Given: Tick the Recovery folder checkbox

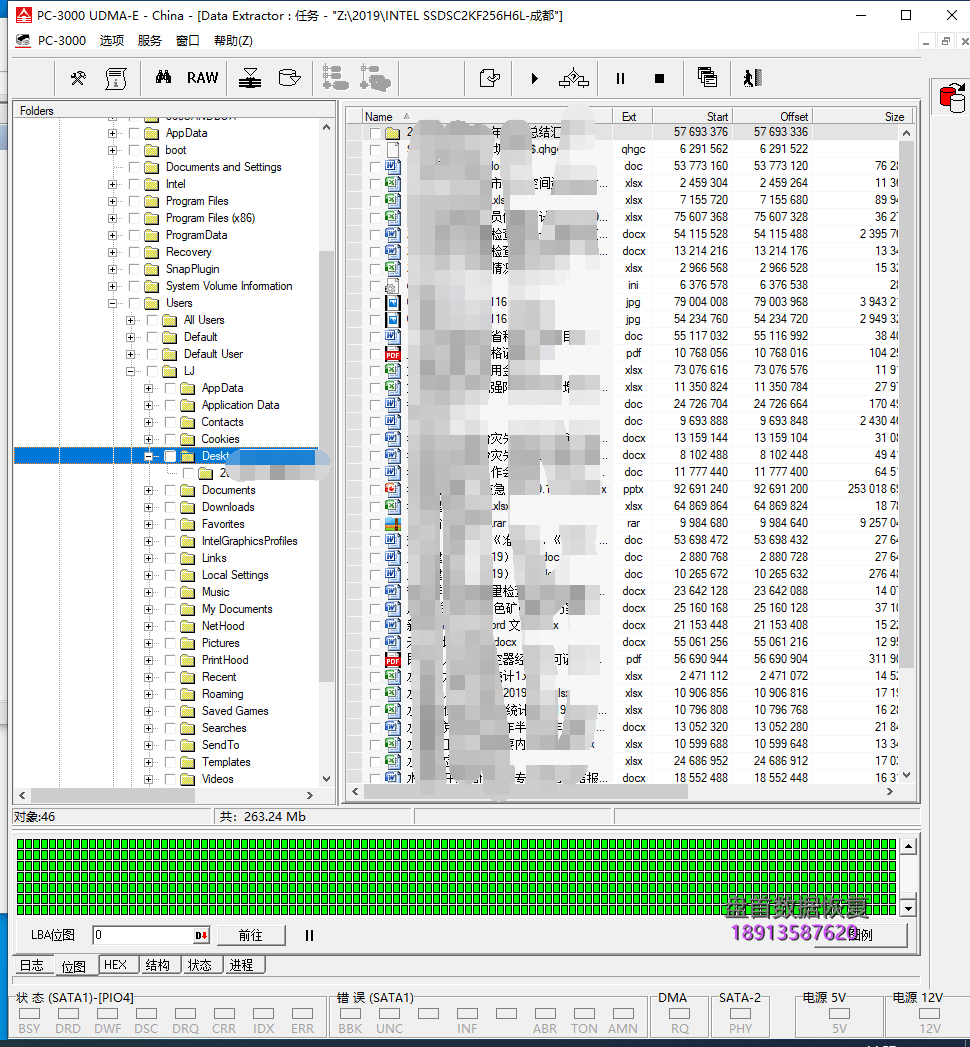Looking at the screenshot, I should pos(134,252).
